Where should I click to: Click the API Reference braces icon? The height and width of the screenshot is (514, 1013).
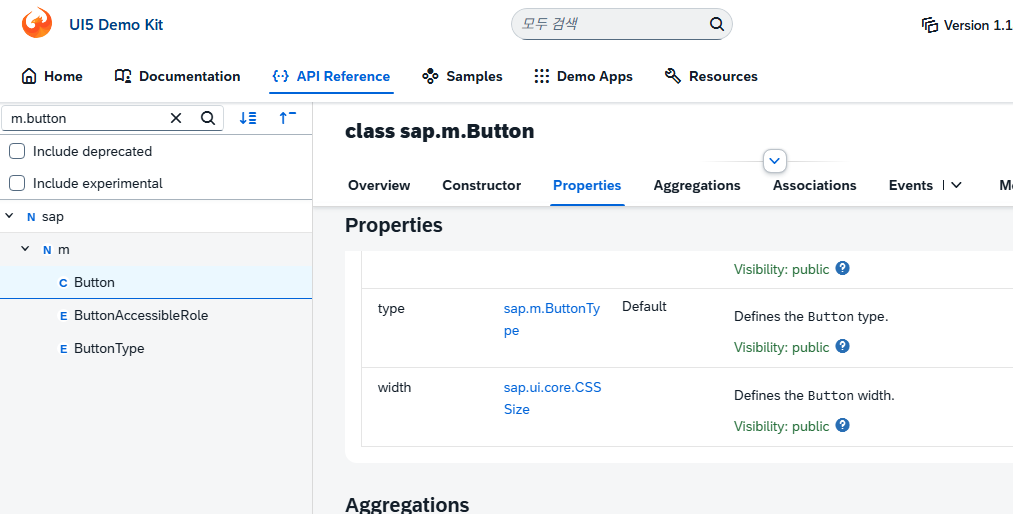click(x=280, y=76)
